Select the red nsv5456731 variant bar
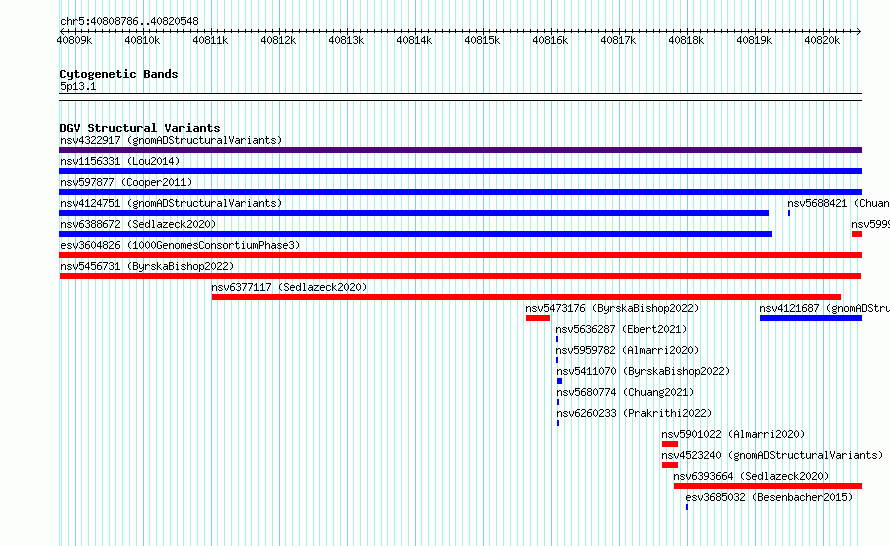This screenshot has width=890, height=546. (460, 276)
